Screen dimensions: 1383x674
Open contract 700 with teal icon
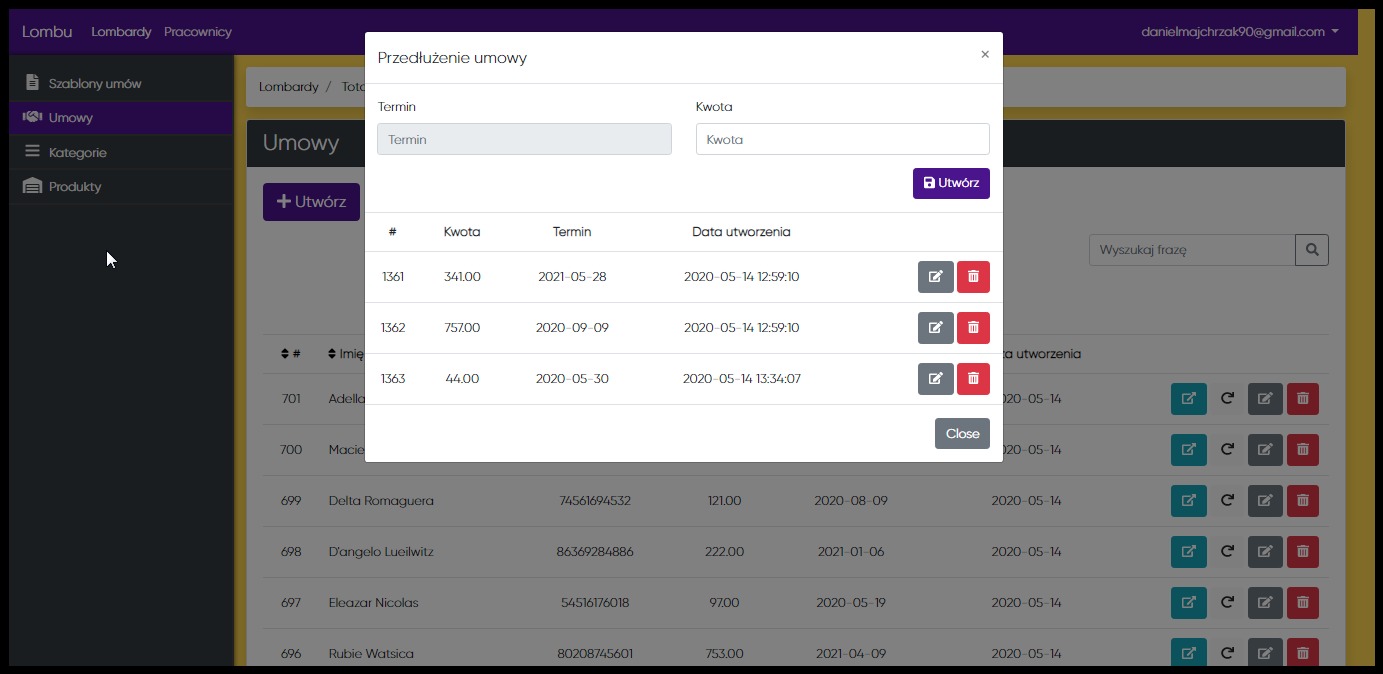1188,450
